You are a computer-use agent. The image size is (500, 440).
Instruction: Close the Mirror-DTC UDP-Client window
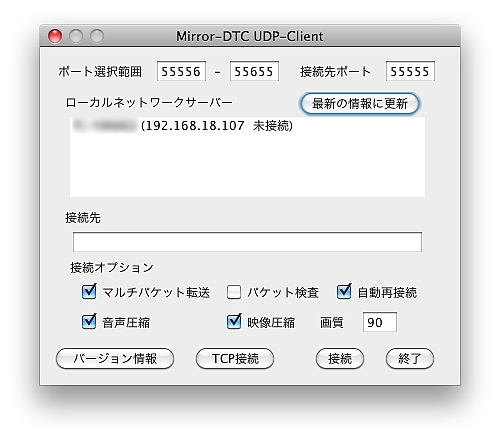pos(55,36)
